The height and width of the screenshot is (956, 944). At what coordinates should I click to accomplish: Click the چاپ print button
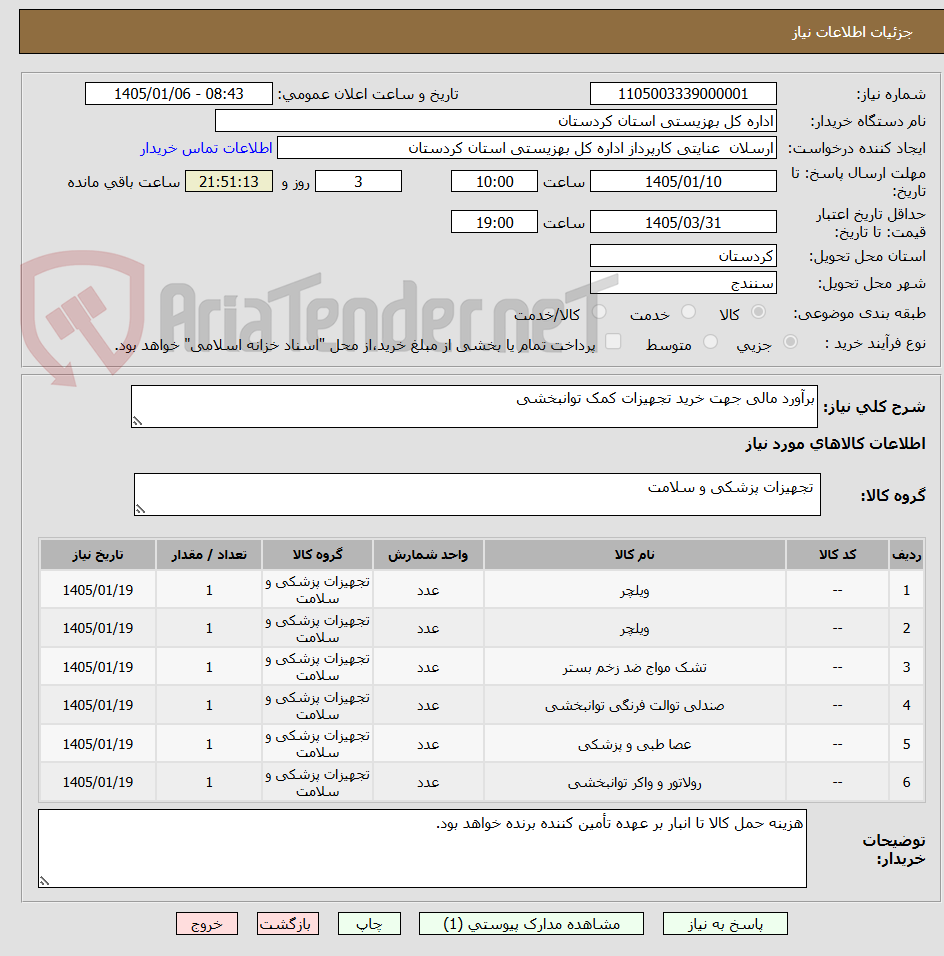tap(370, 924)
